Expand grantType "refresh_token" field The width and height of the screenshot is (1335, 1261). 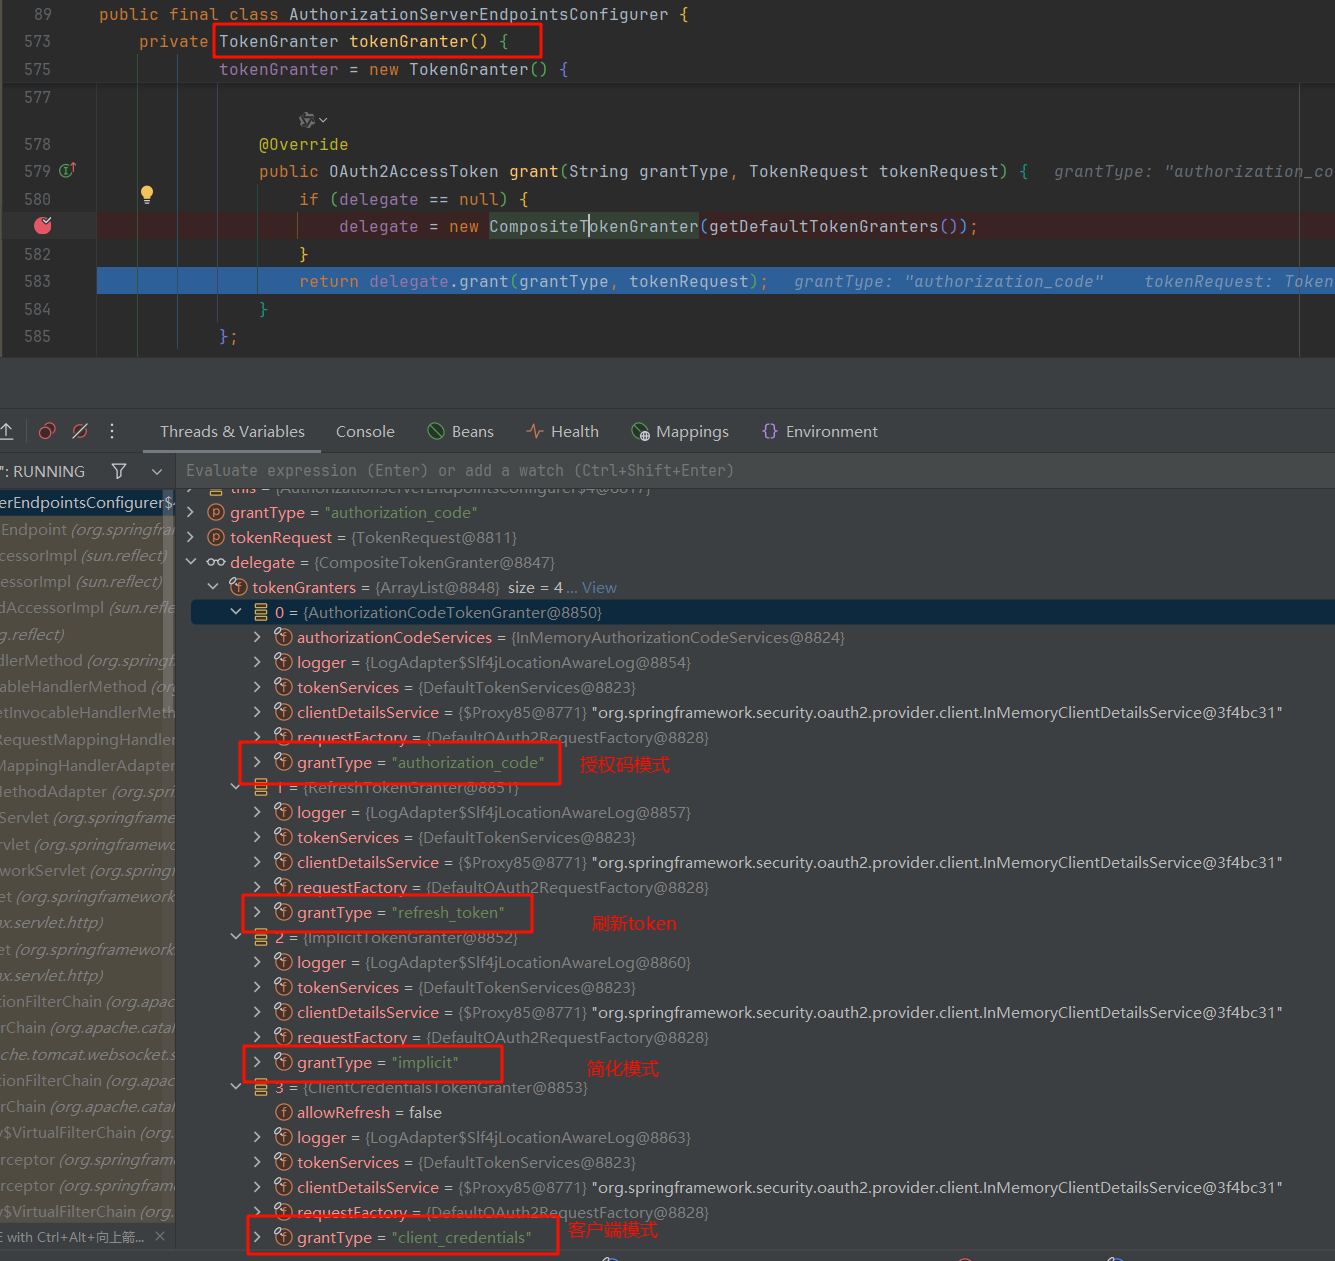[x=258, y=912]
